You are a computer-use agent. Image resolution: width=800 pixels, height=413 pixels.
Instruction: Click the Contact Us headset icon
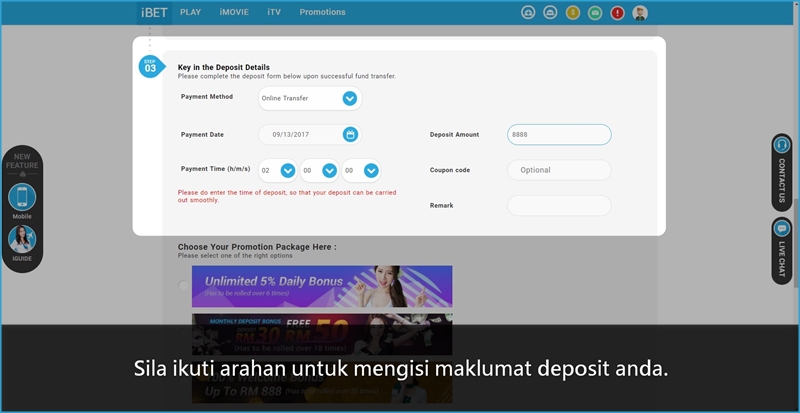pos(781,145)
